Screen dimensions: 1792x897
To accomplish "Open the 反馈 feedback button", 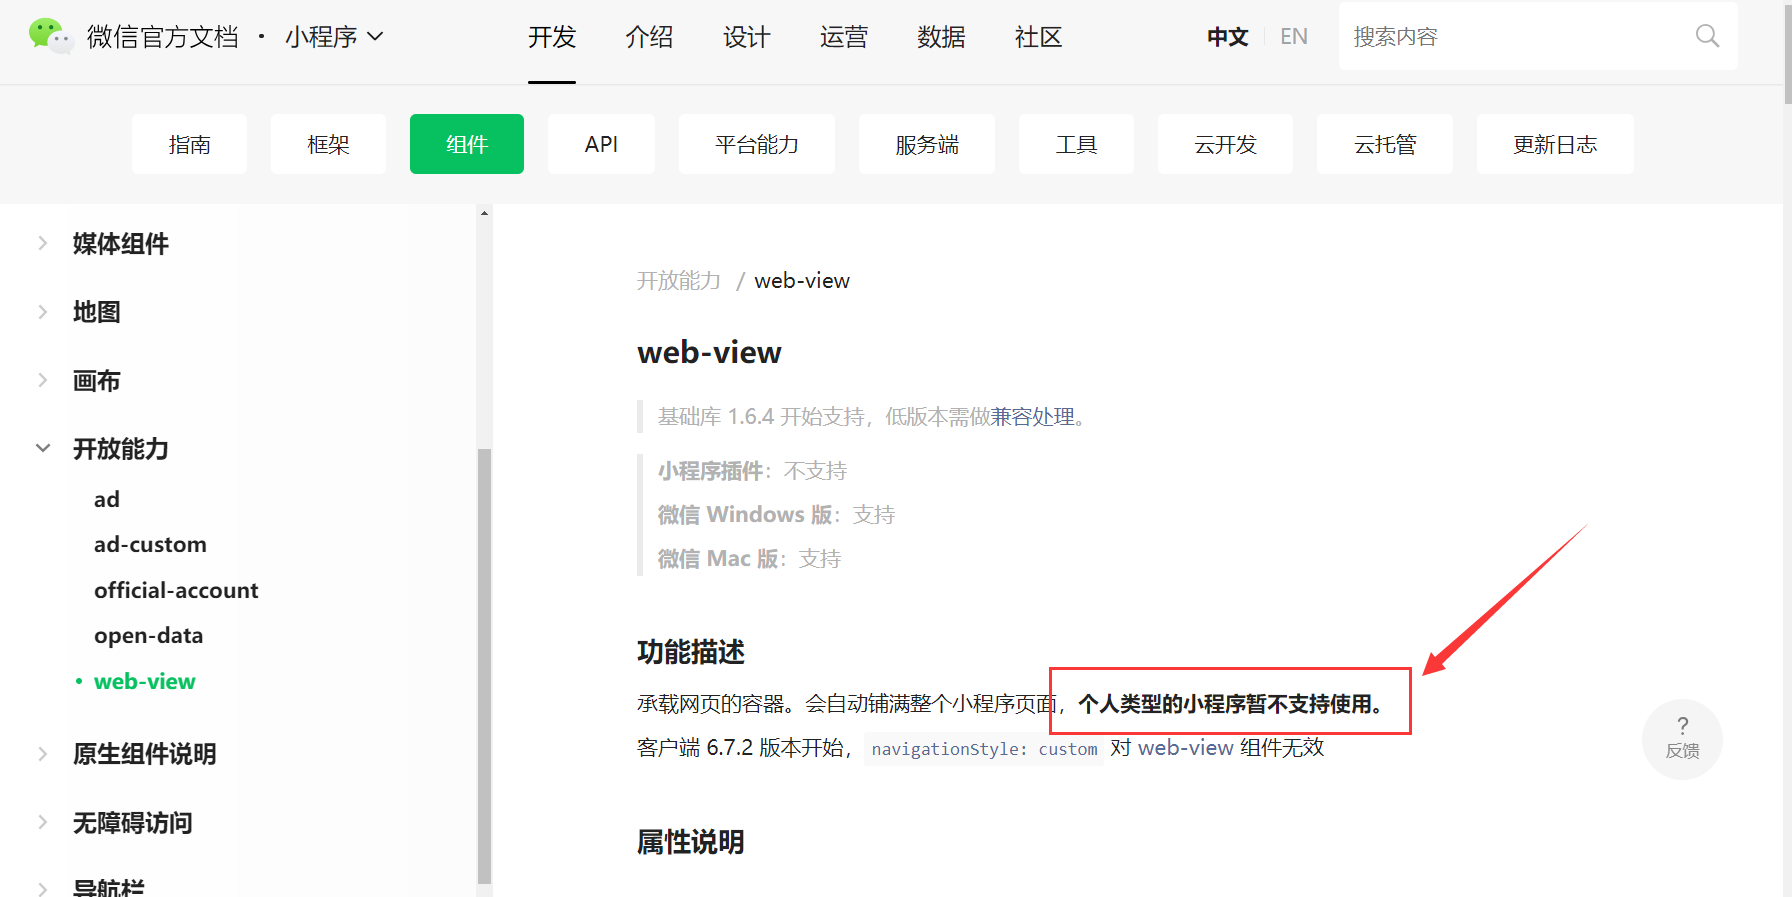I will coord(1682,739).
